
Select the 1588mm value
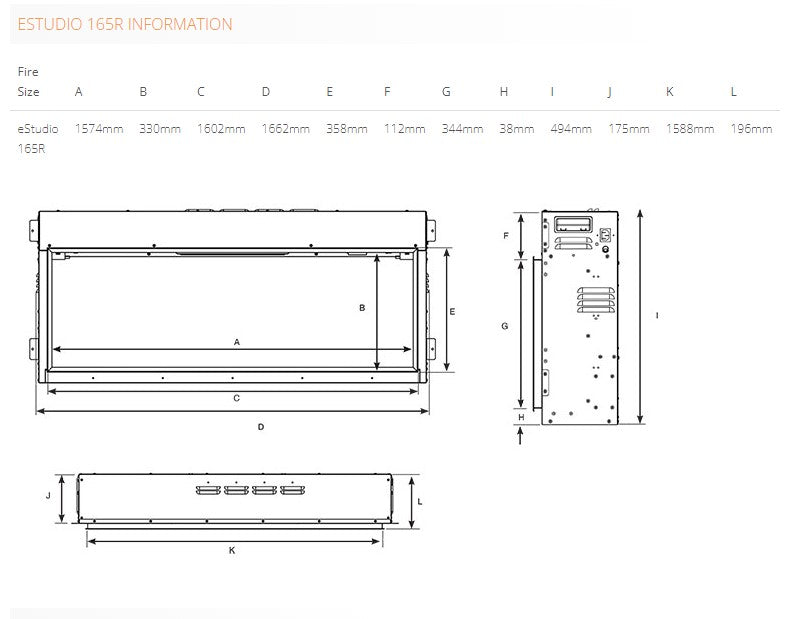[690, 128]
